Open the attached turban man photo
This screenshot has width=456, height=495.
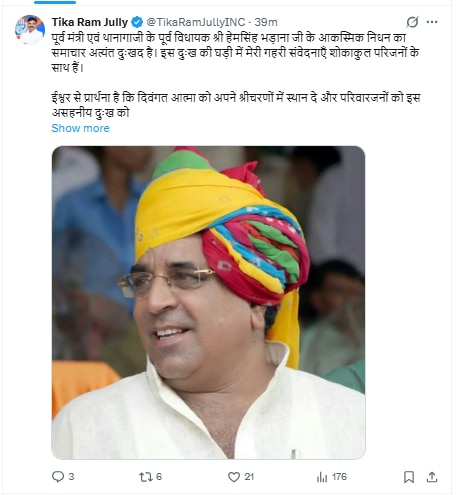[208, 303]
